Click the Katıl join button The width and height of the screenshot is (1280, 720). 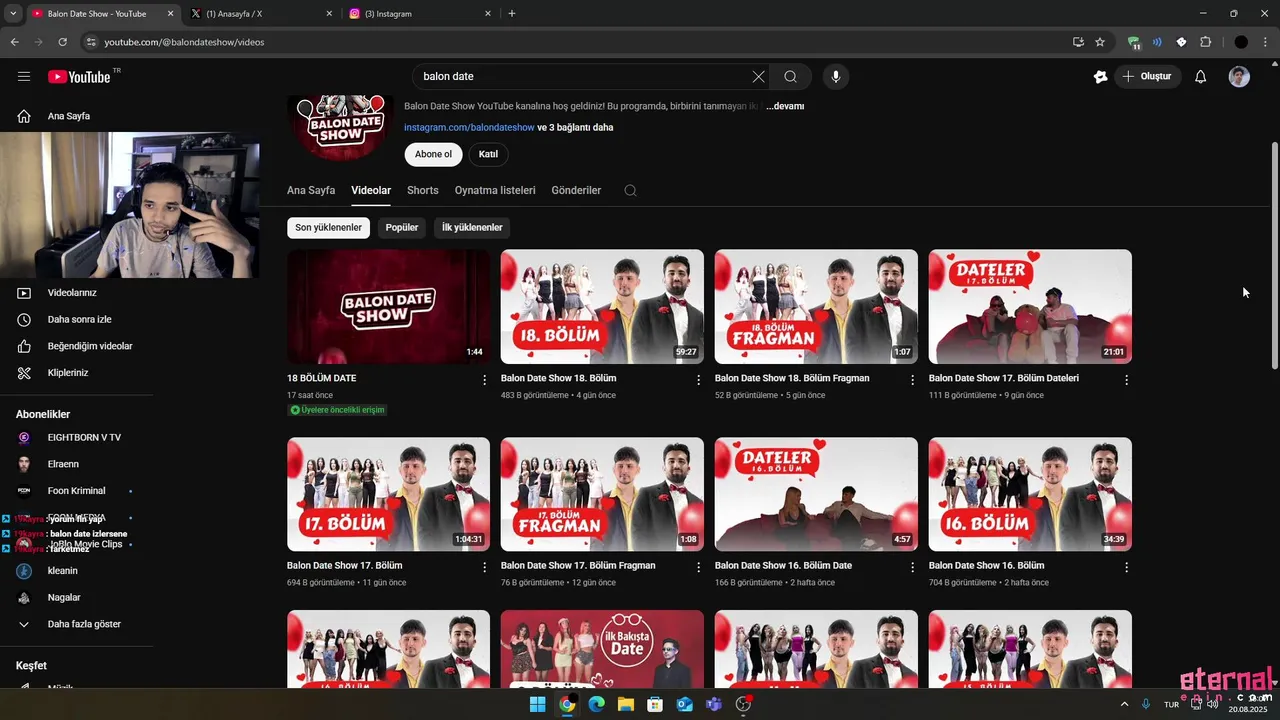(x=488, y=154)
